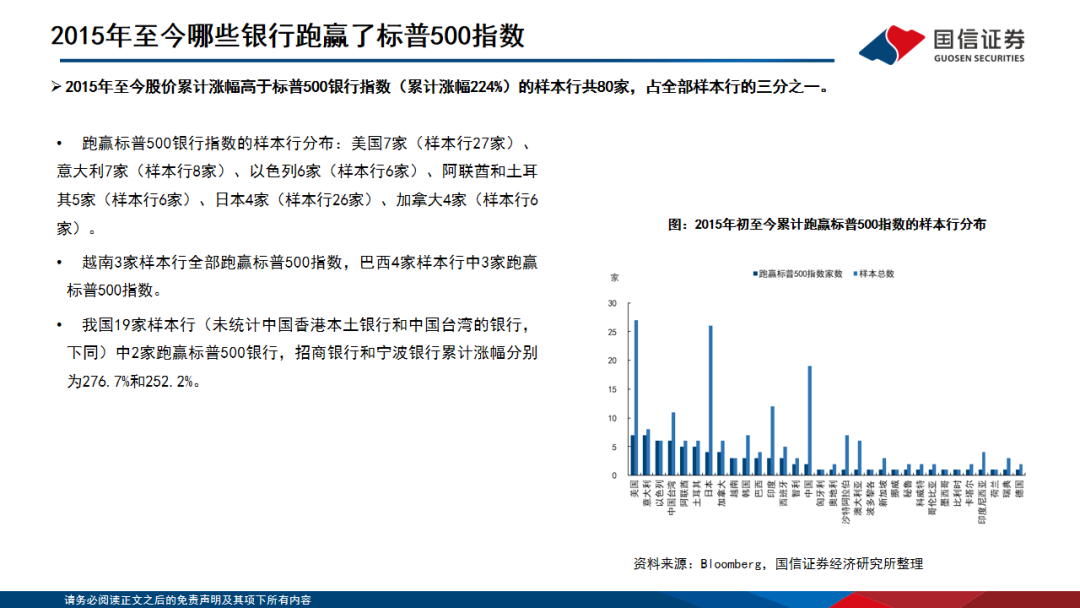Click the 0 mark on the vertical axis
This screenshot has height=608, width=1080.
point(614,473)
